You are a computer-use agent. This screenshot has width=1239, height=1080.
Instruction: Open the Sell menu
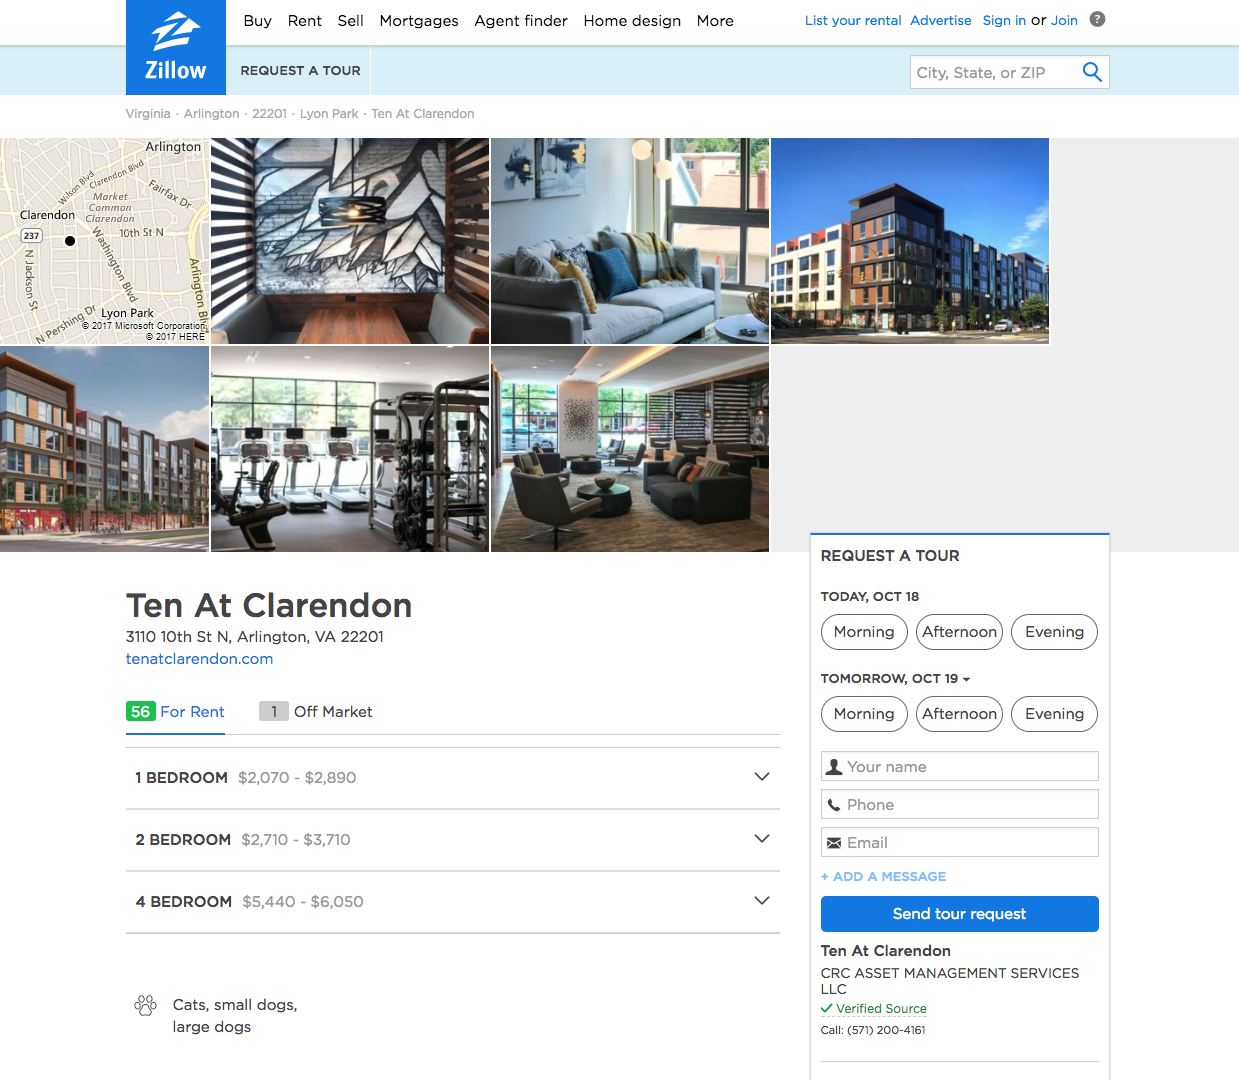click(x=350, y=20)
